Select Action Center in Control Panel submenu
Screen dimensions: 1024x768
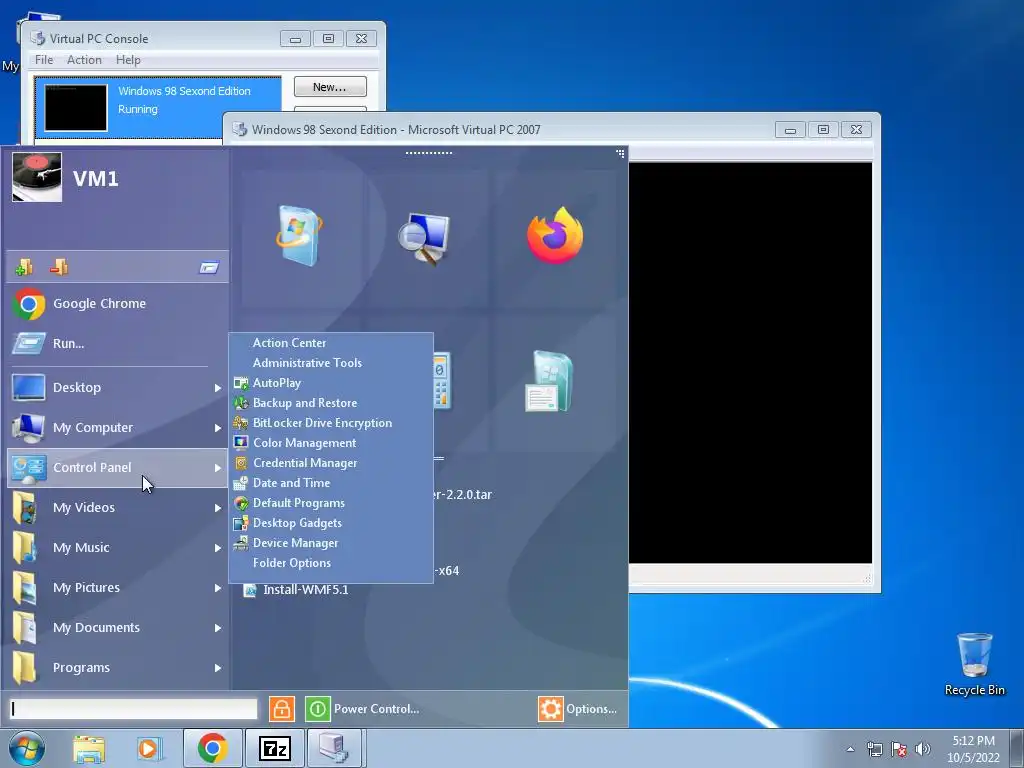331,343
